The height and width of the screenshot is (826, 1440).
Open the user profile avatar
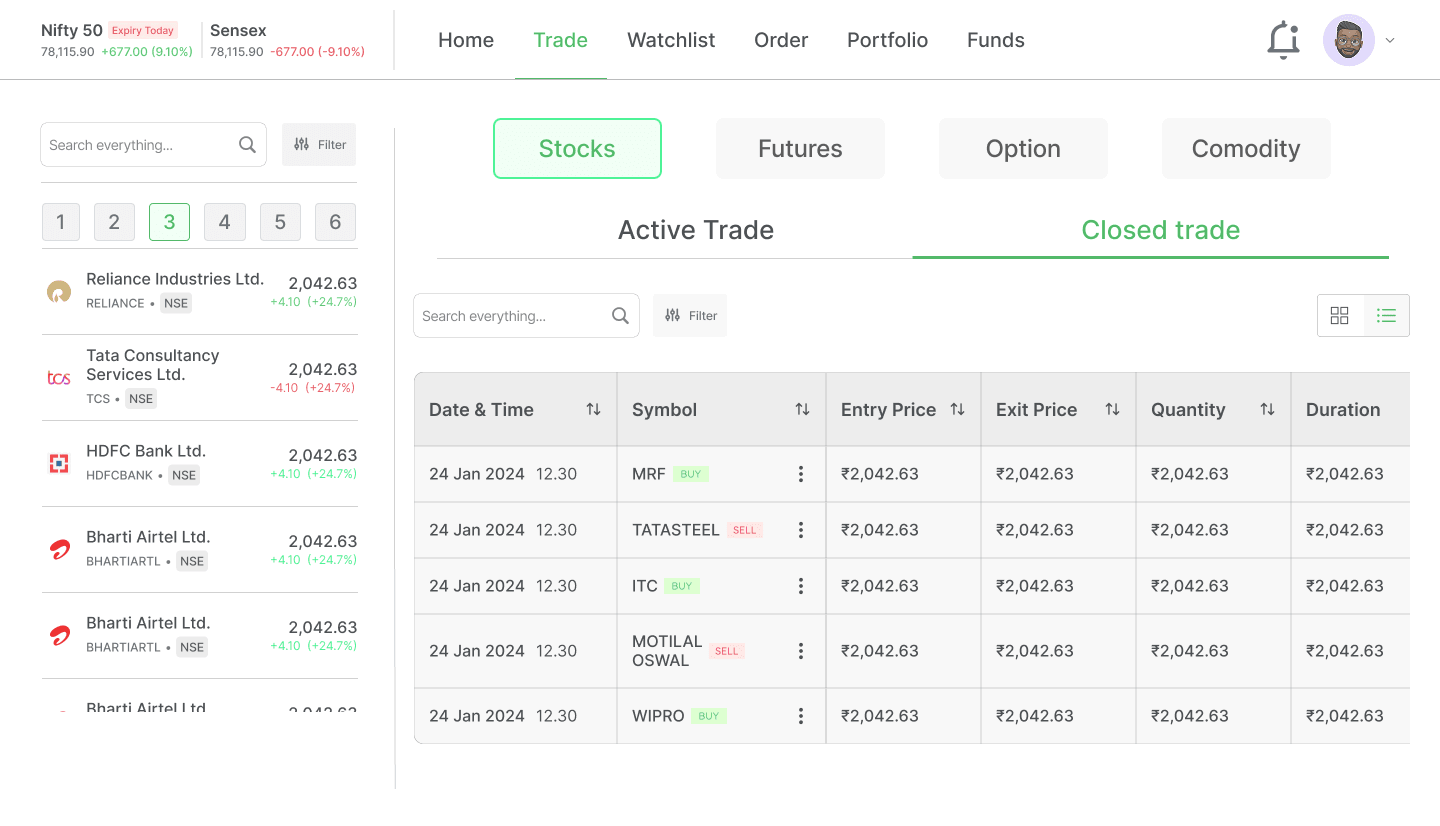(1348, 40)
